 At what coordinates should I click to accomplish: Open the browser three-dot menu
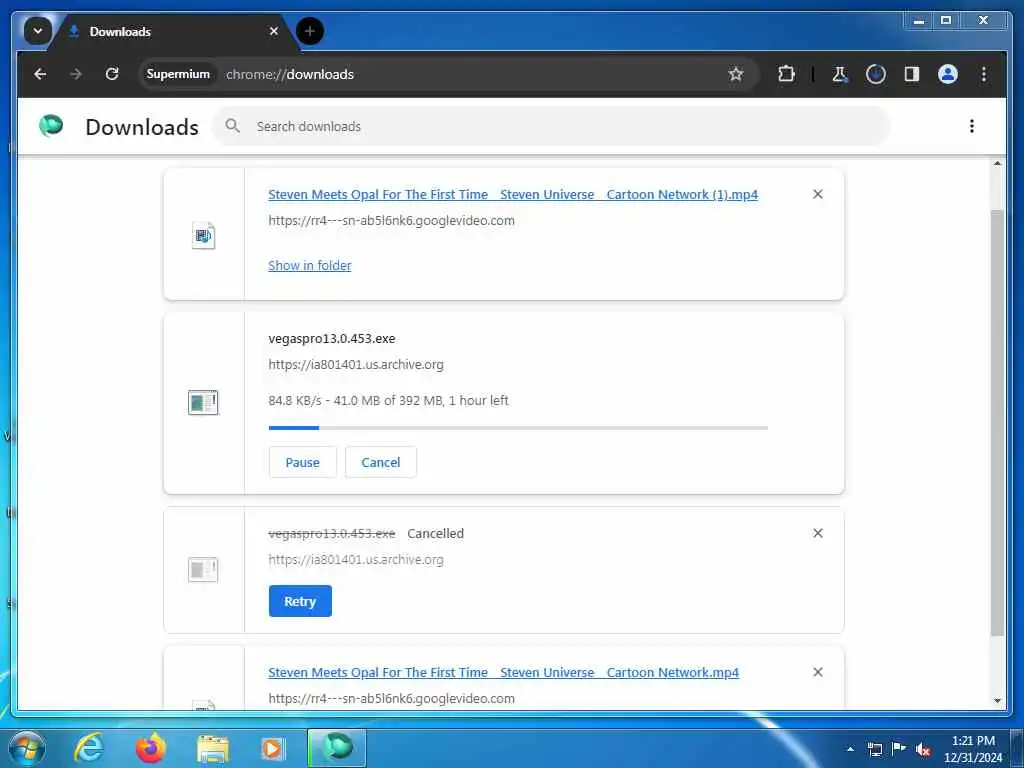point(984,74)
